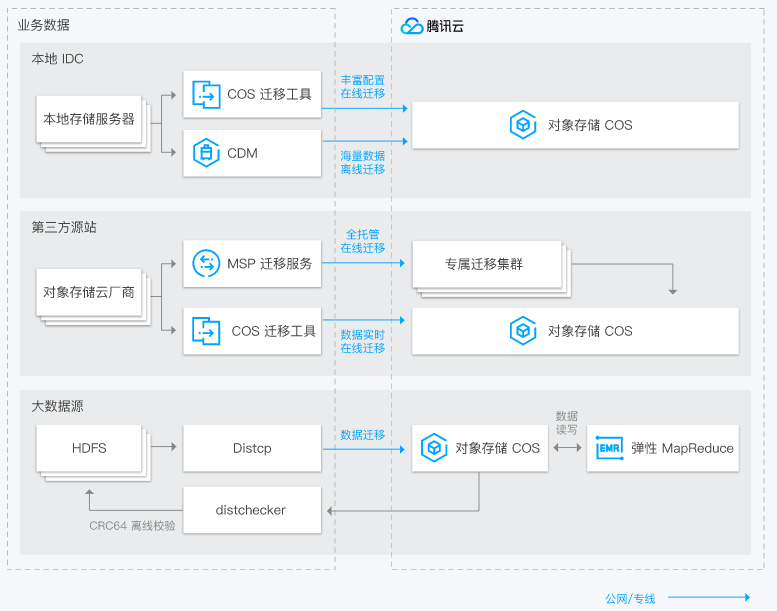Click the 大数据源 section label
777x611 pixels.
point(57,406)
